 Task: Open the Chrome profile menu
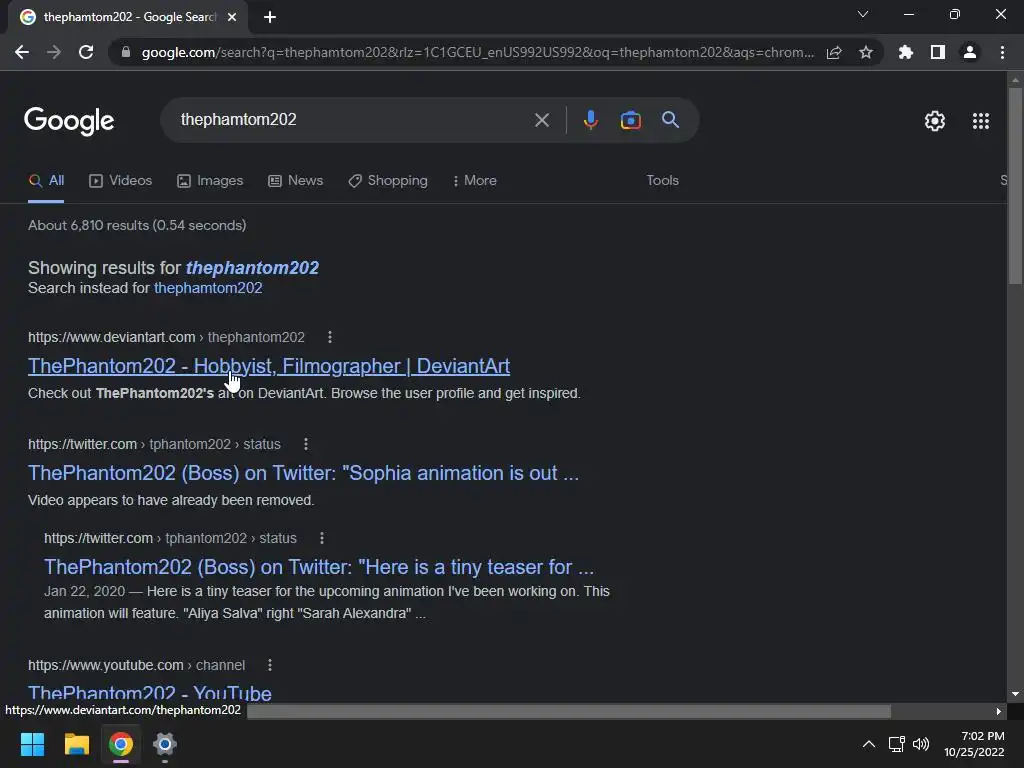tap(970, 52)
